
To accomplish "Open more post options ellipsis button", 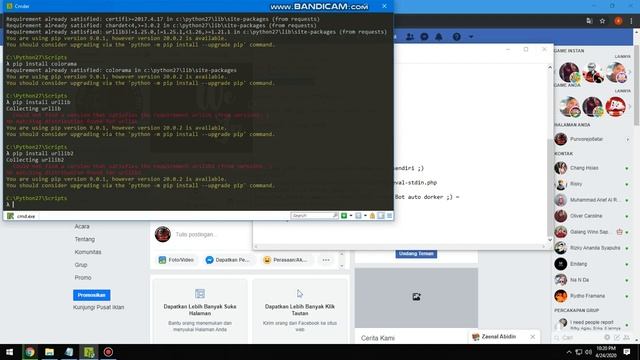I will 326,260.
